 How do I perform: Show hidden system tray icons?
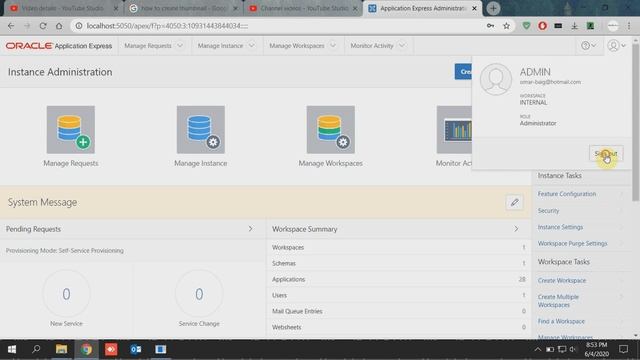point(537,349)
